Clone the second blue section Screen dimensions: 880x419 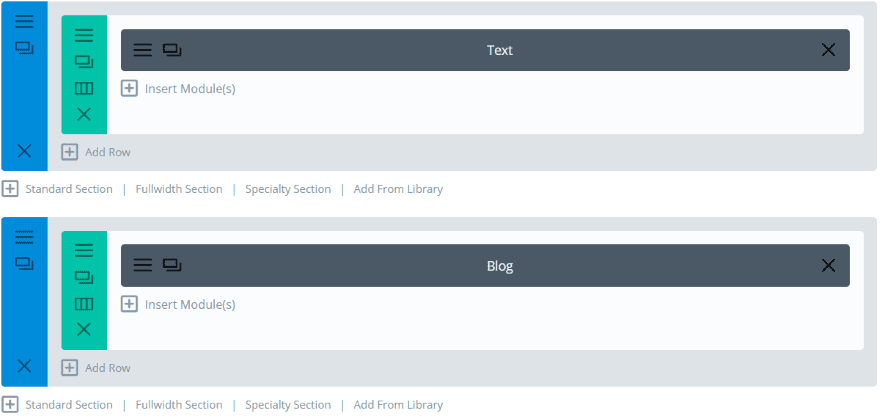24,263
